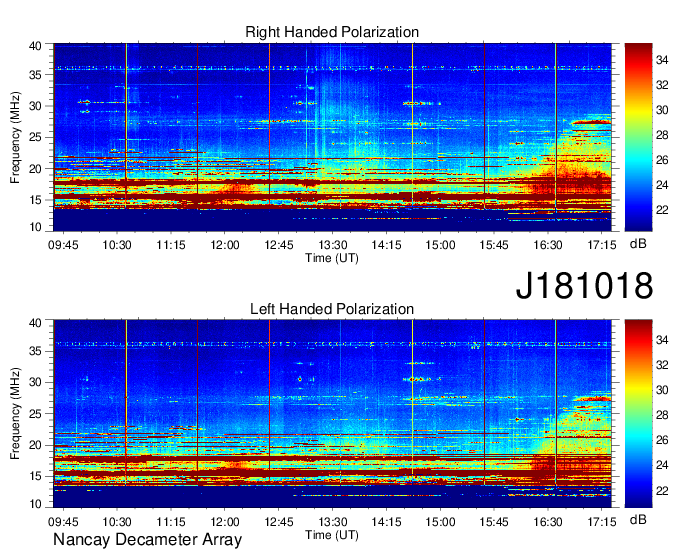Image resolution: width=680 pixels, height=552 pixels.
Task: Click the 'Left Handed Polarization' plot title
Action: (332, 309)
